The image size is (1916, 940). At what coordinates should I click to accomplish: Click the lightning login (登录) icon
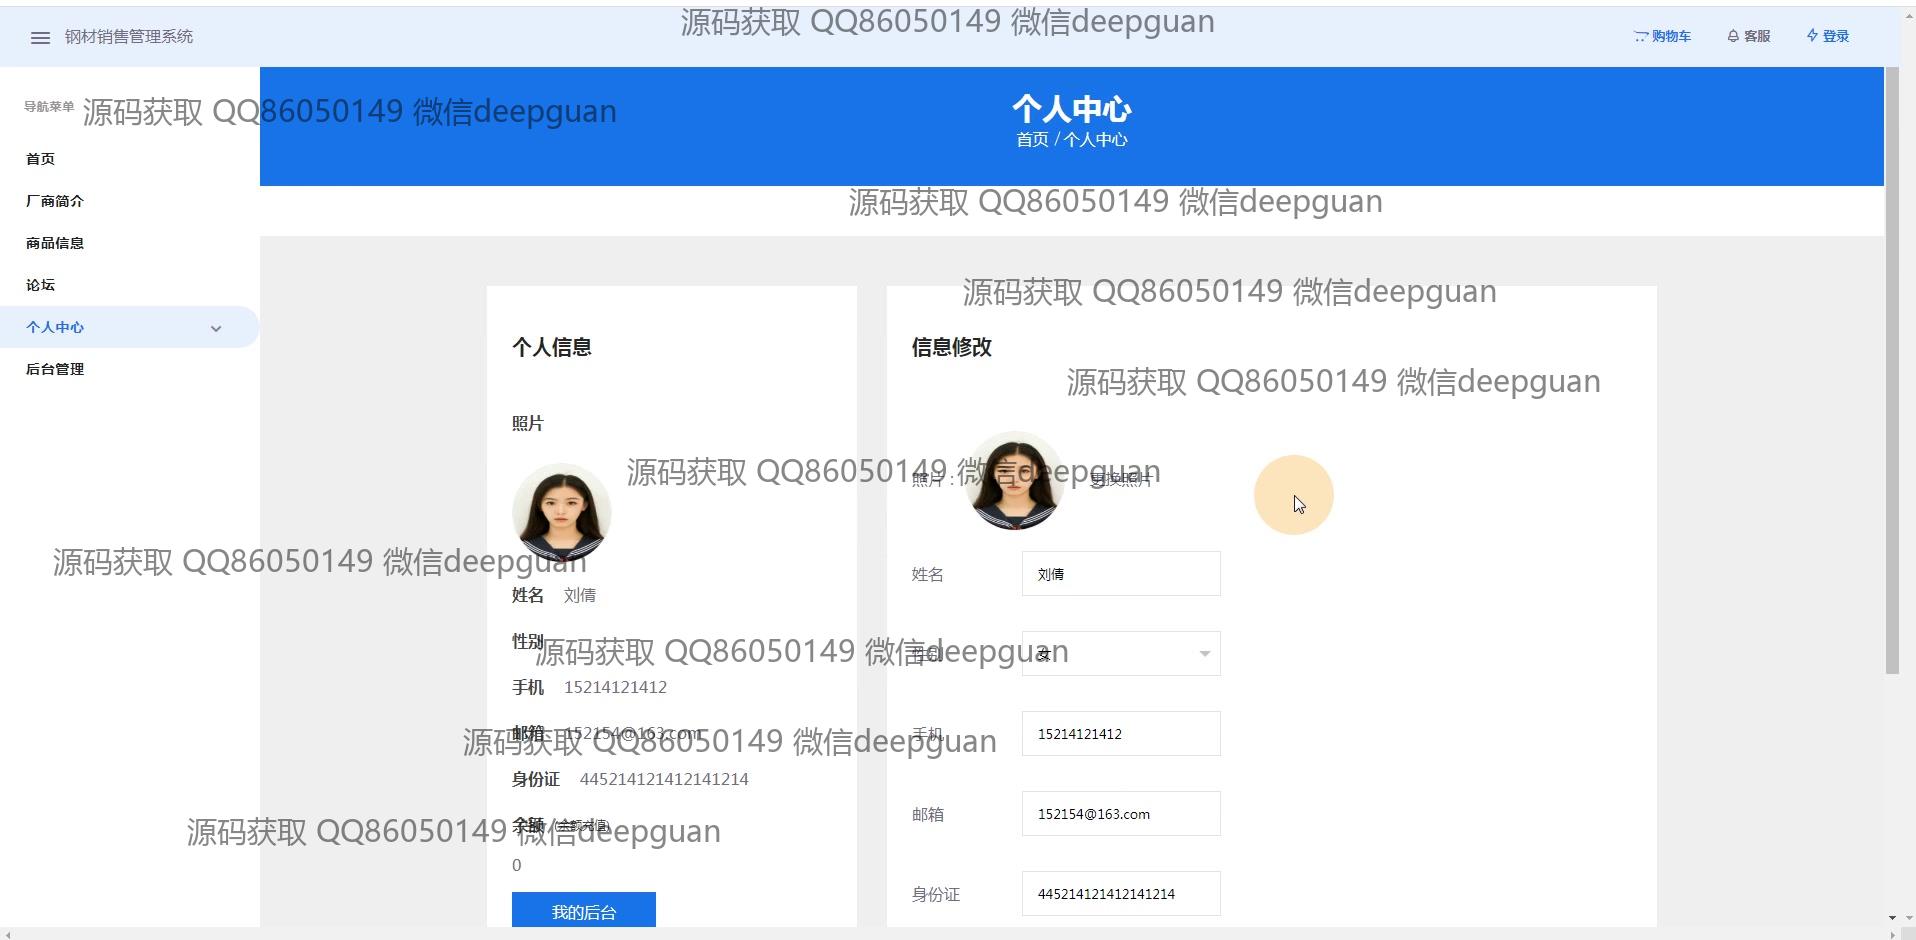pos(1812,36)
